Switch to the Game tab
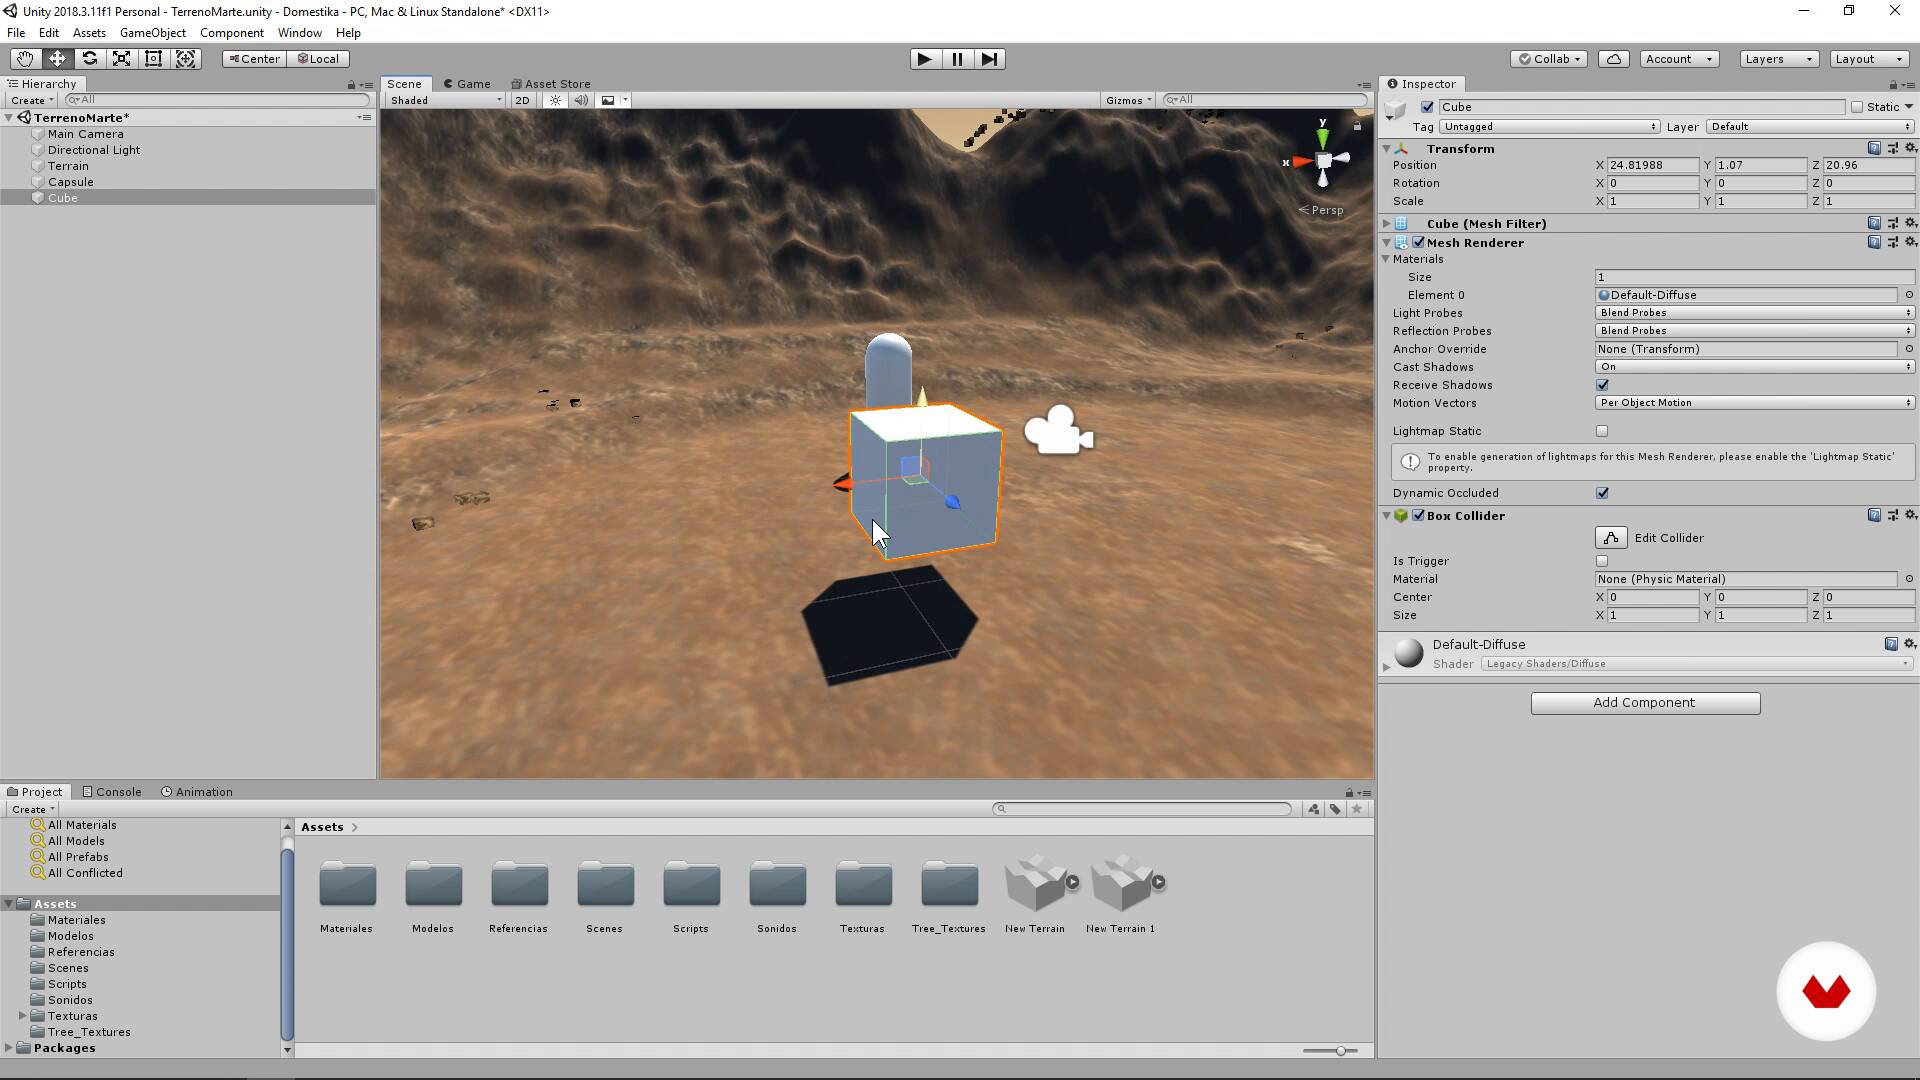1920x1080 pixels. point(467,84)
